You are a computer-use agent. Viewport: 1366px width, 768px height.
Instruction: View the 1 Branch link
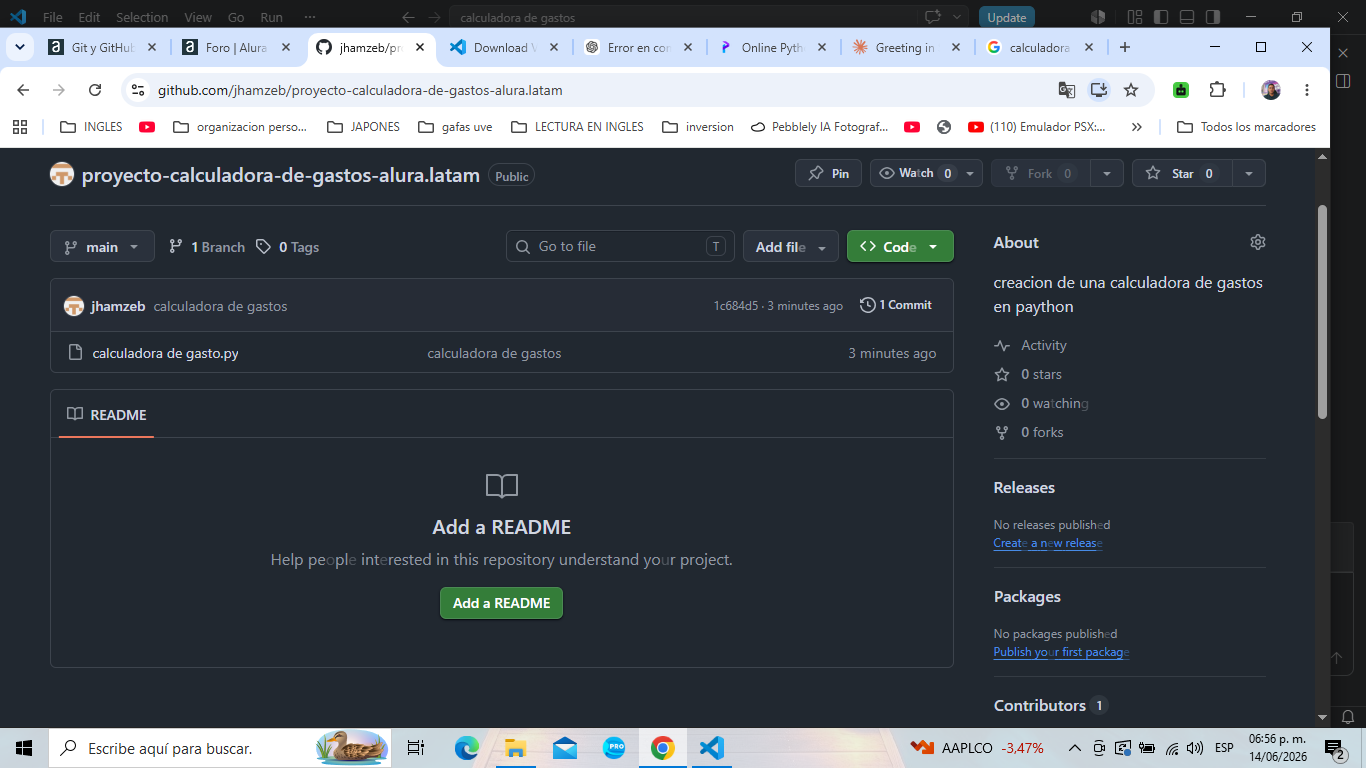click(x=207, y=247)
